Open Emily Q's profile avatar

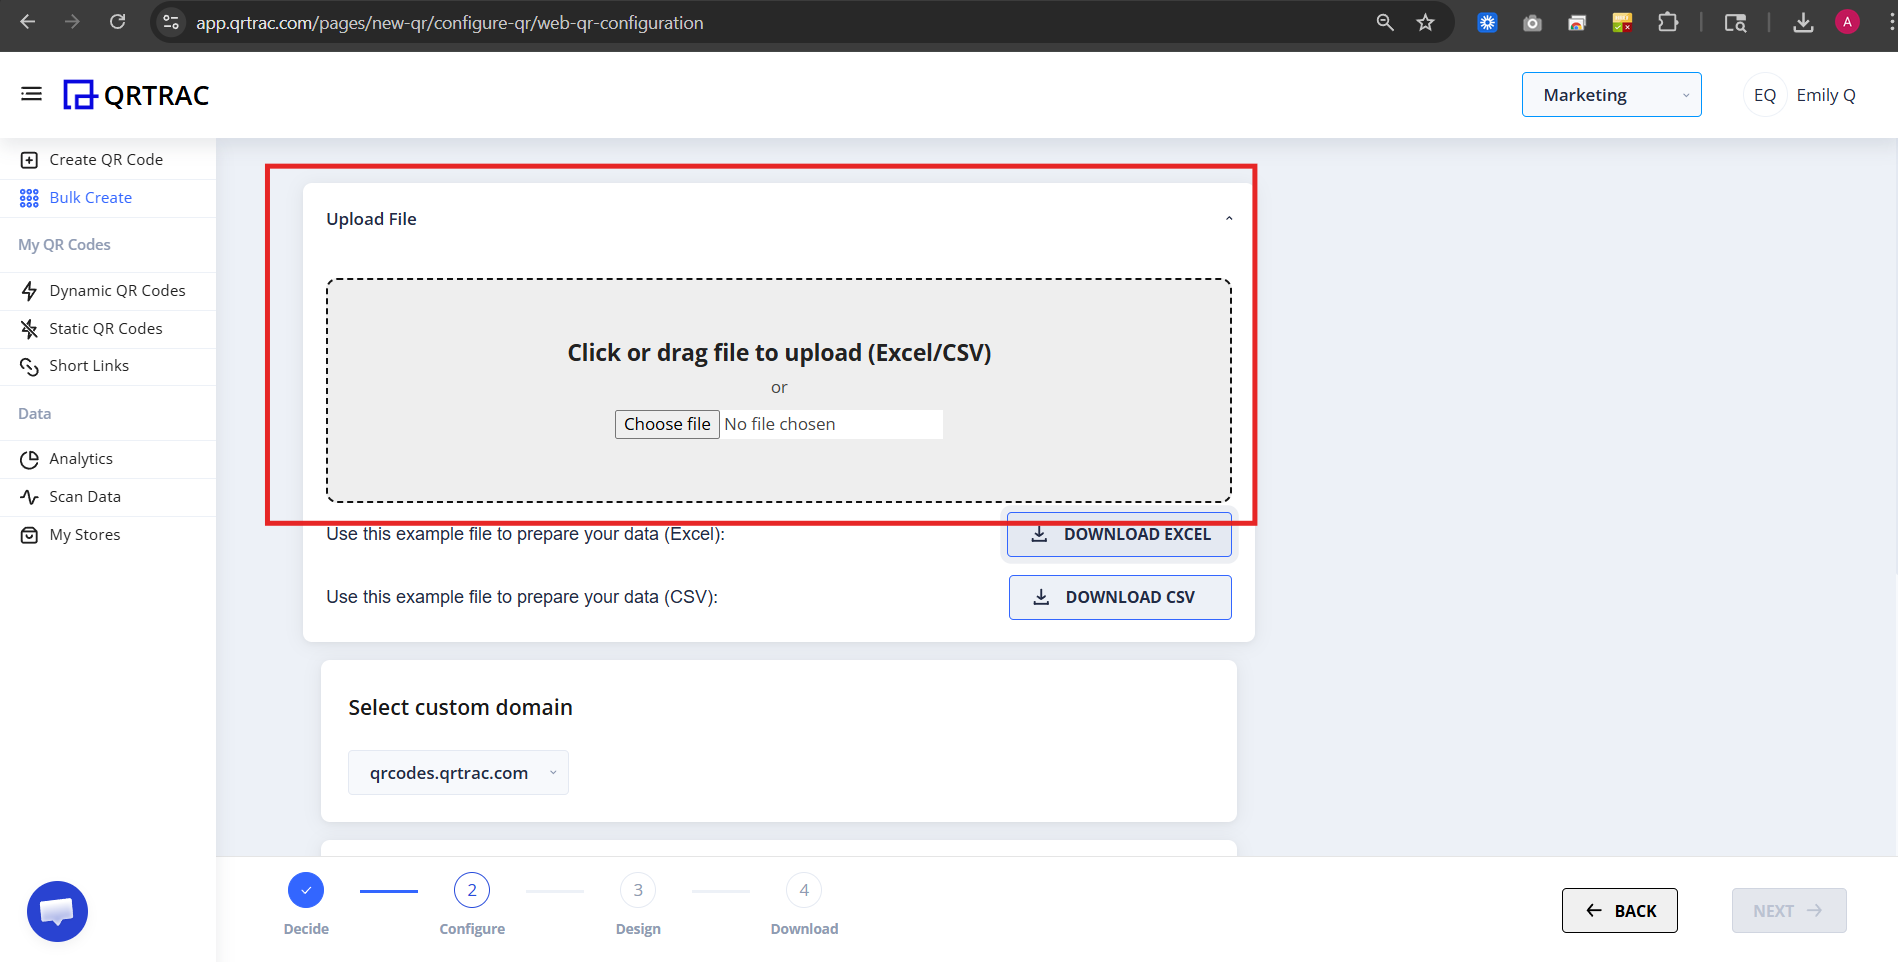1764,94
